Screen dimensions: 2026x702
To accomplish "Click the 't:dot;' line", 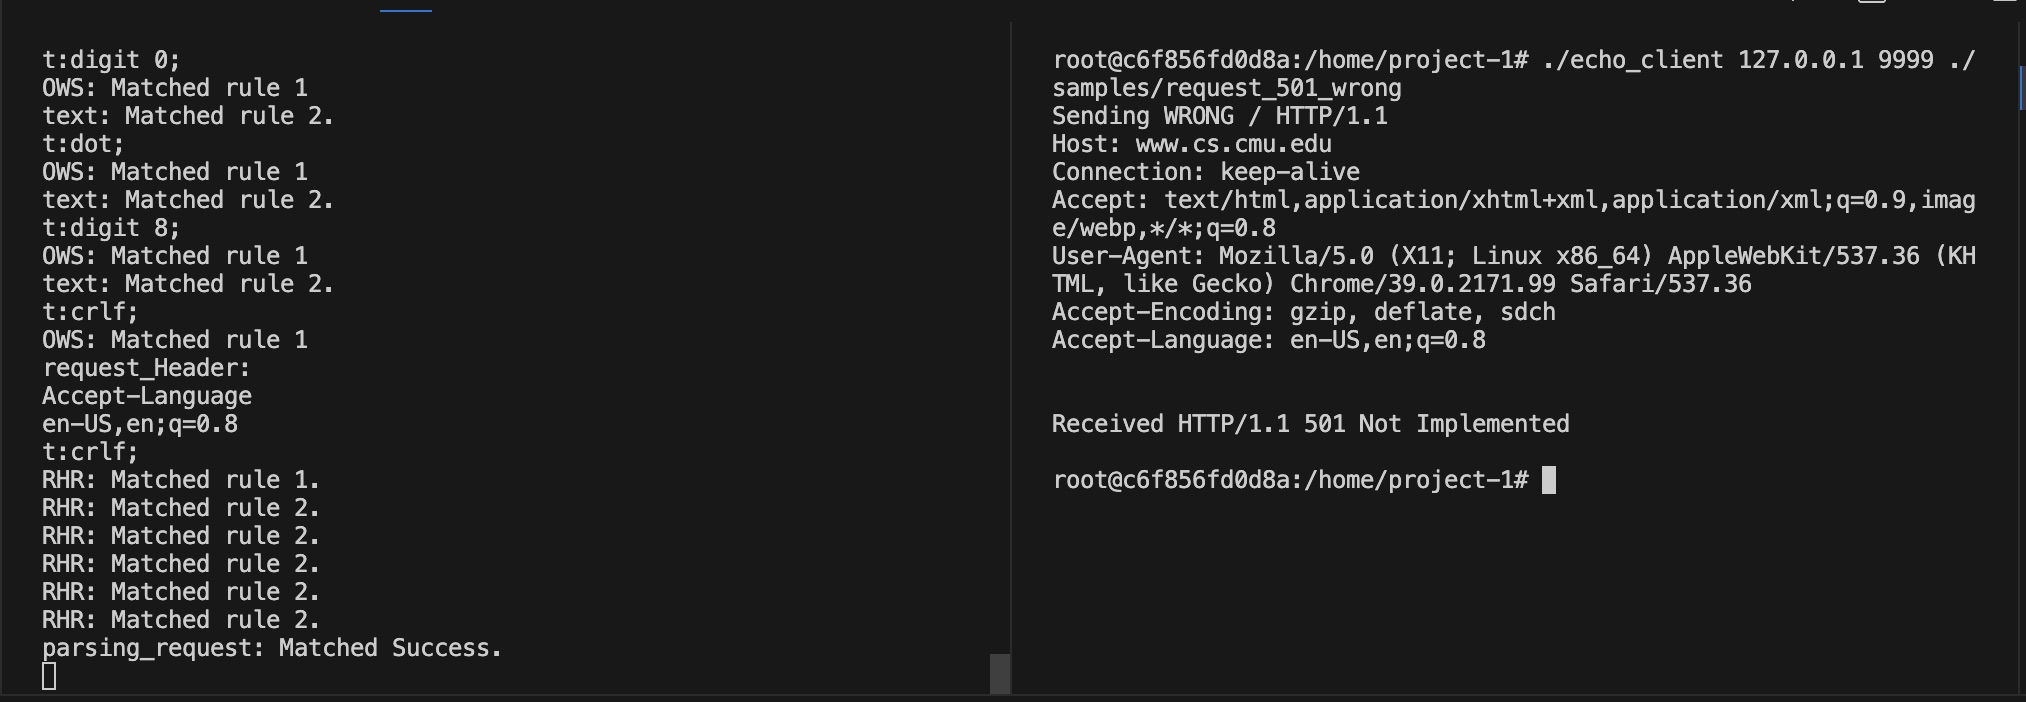I will pos(83,144).
